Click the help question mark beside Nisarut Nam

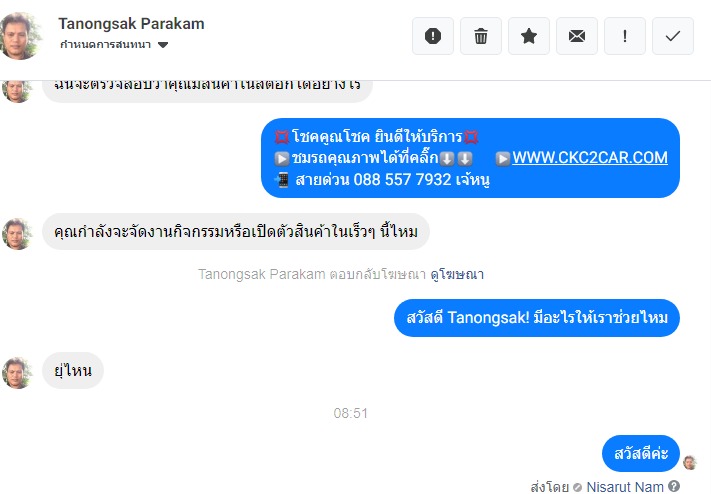click(674, 486)
